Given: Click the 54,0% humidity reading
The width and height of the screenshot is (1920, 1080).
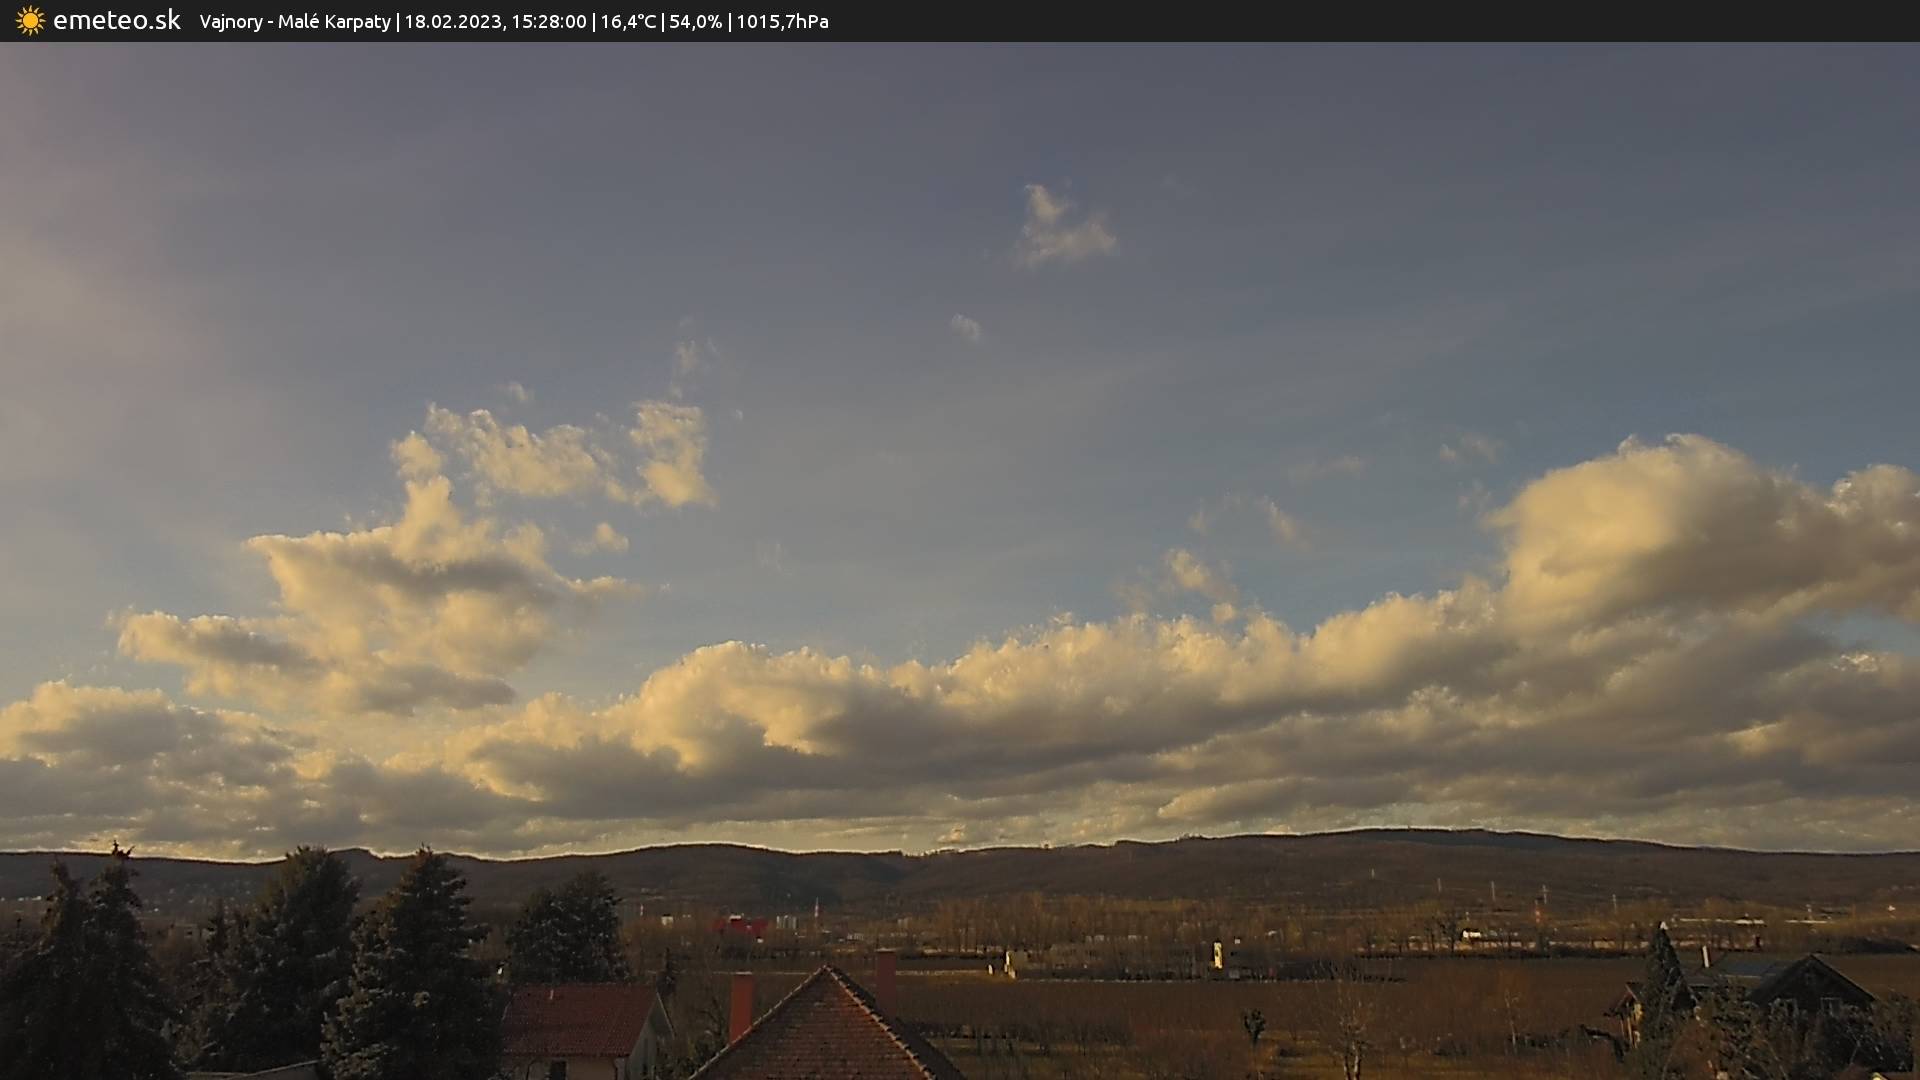Looking at the screenshot, I should 695,22.
